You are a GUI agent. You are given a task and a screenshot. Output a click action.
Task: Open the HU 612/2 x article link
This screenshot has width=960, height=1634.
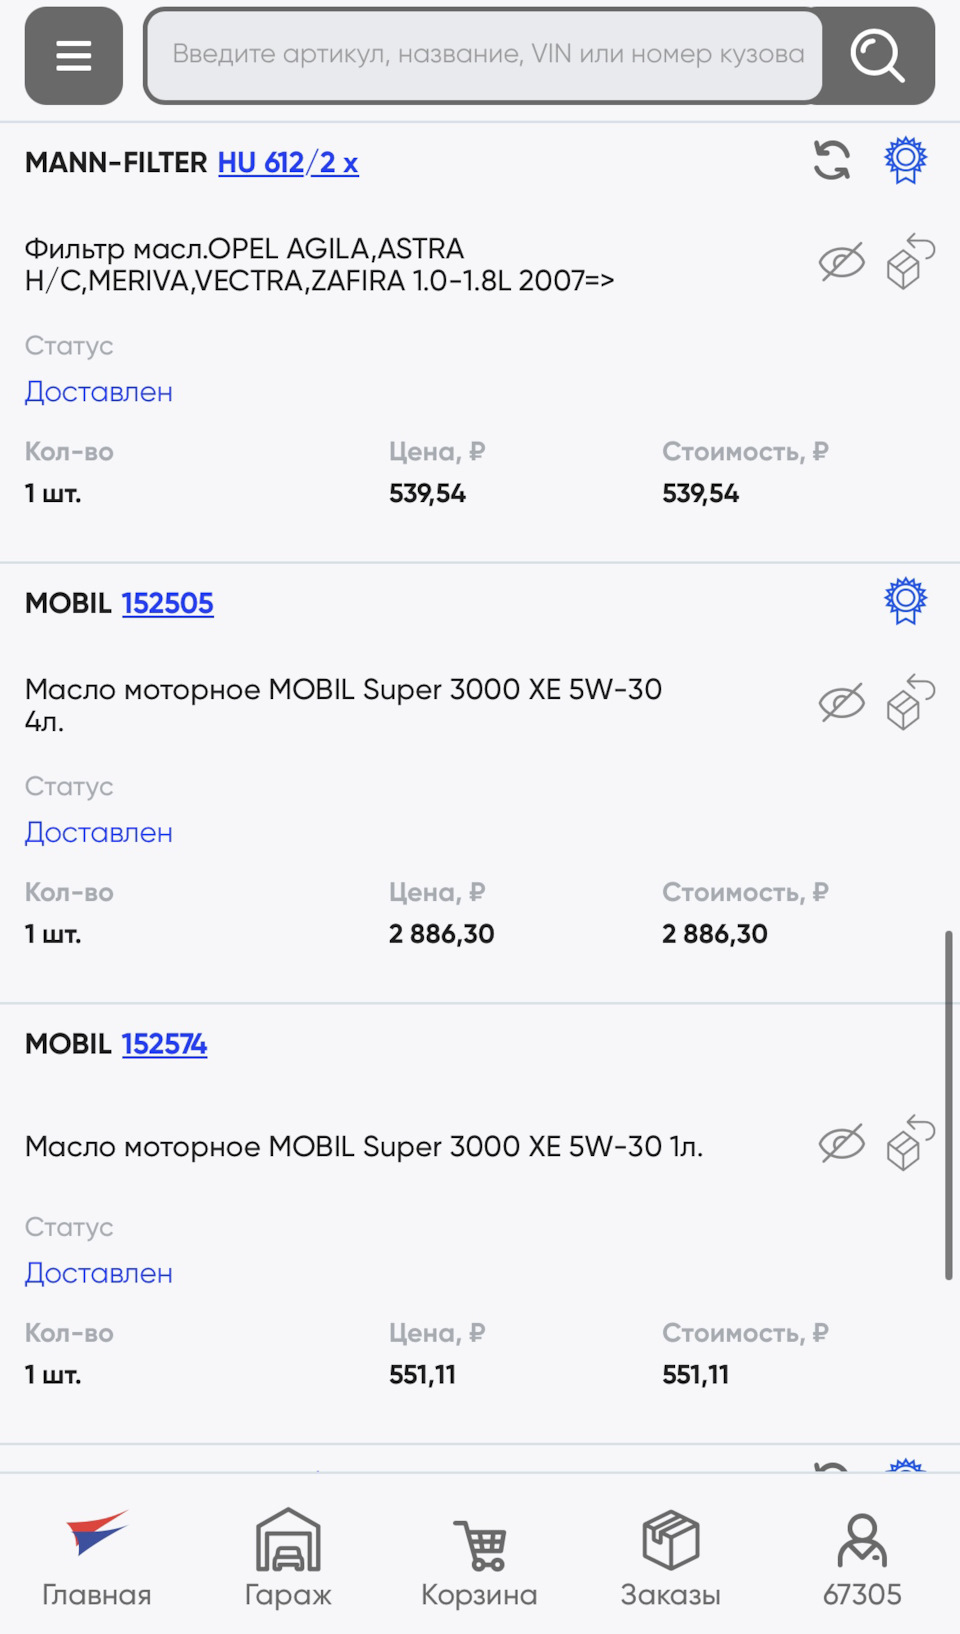coord(288,162)
